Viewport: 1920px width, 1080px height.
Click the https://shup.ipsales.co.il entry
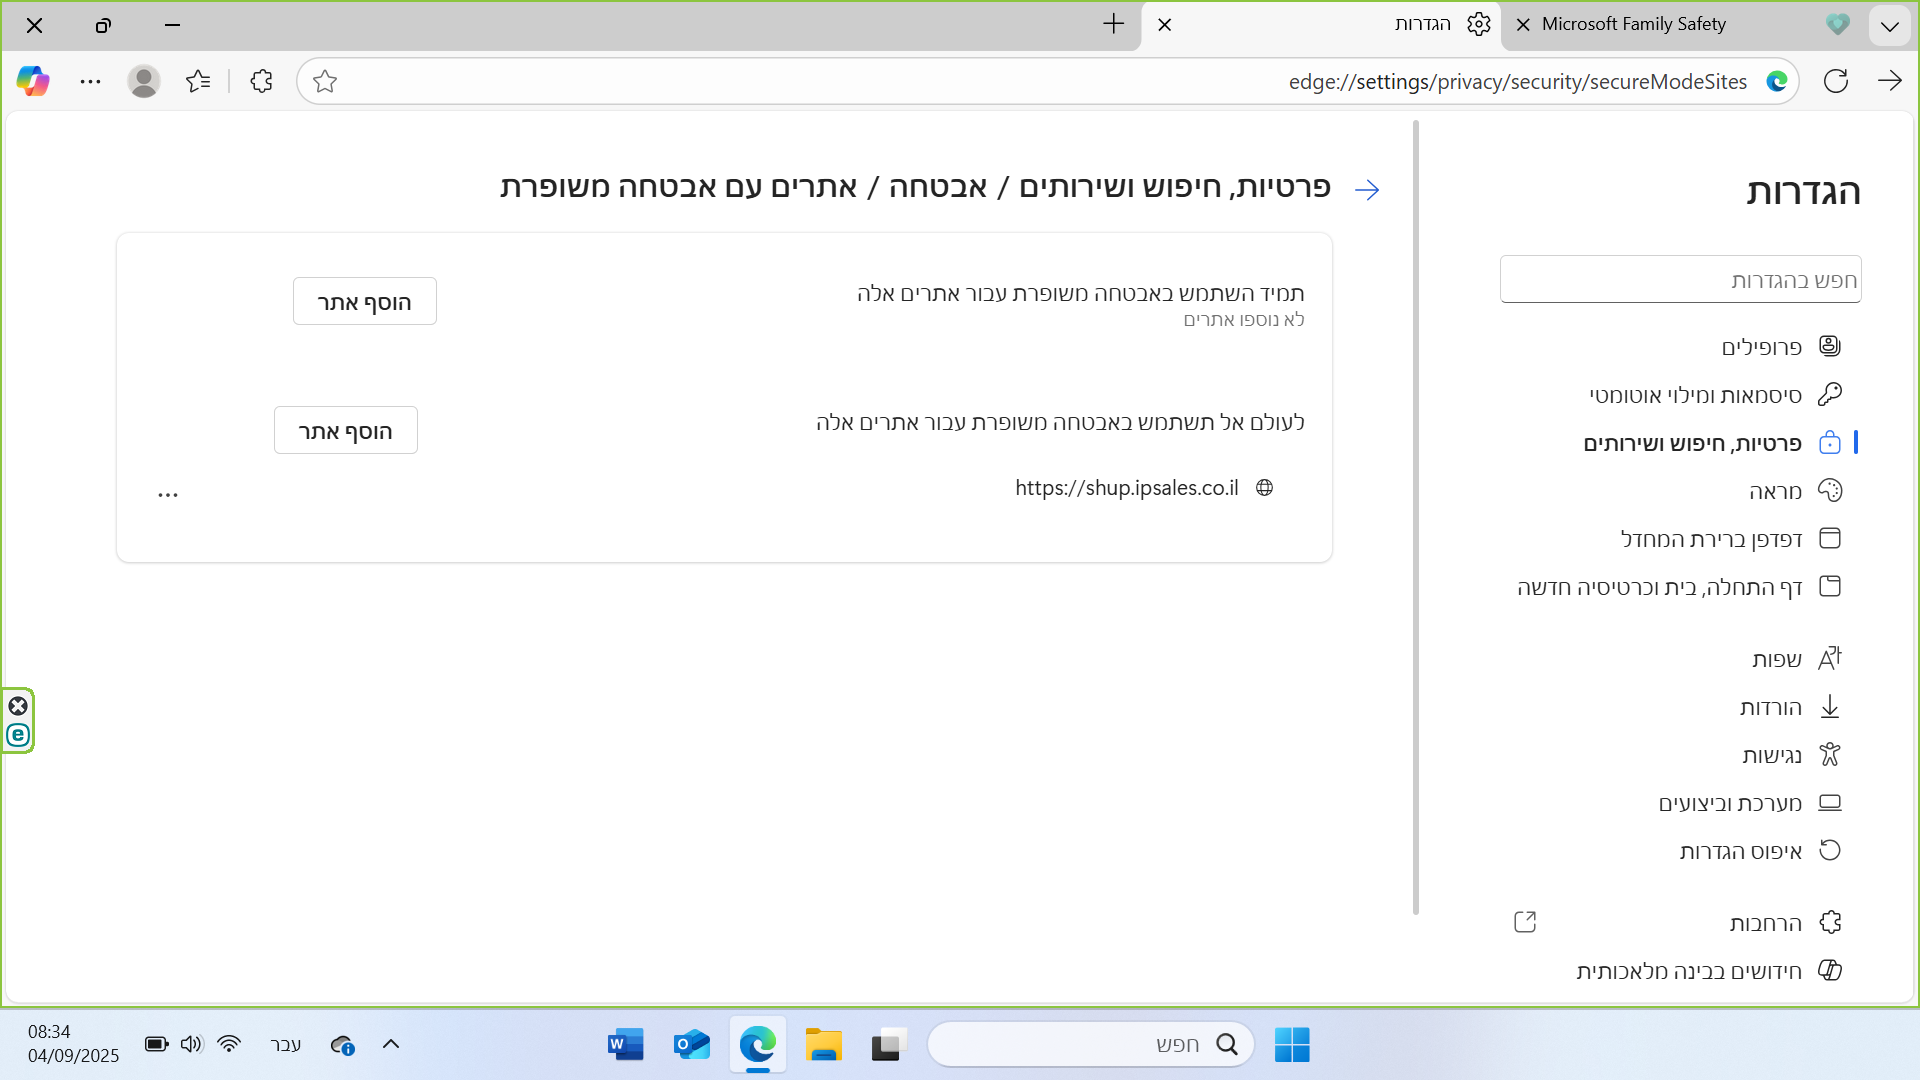coord(1127,488)
